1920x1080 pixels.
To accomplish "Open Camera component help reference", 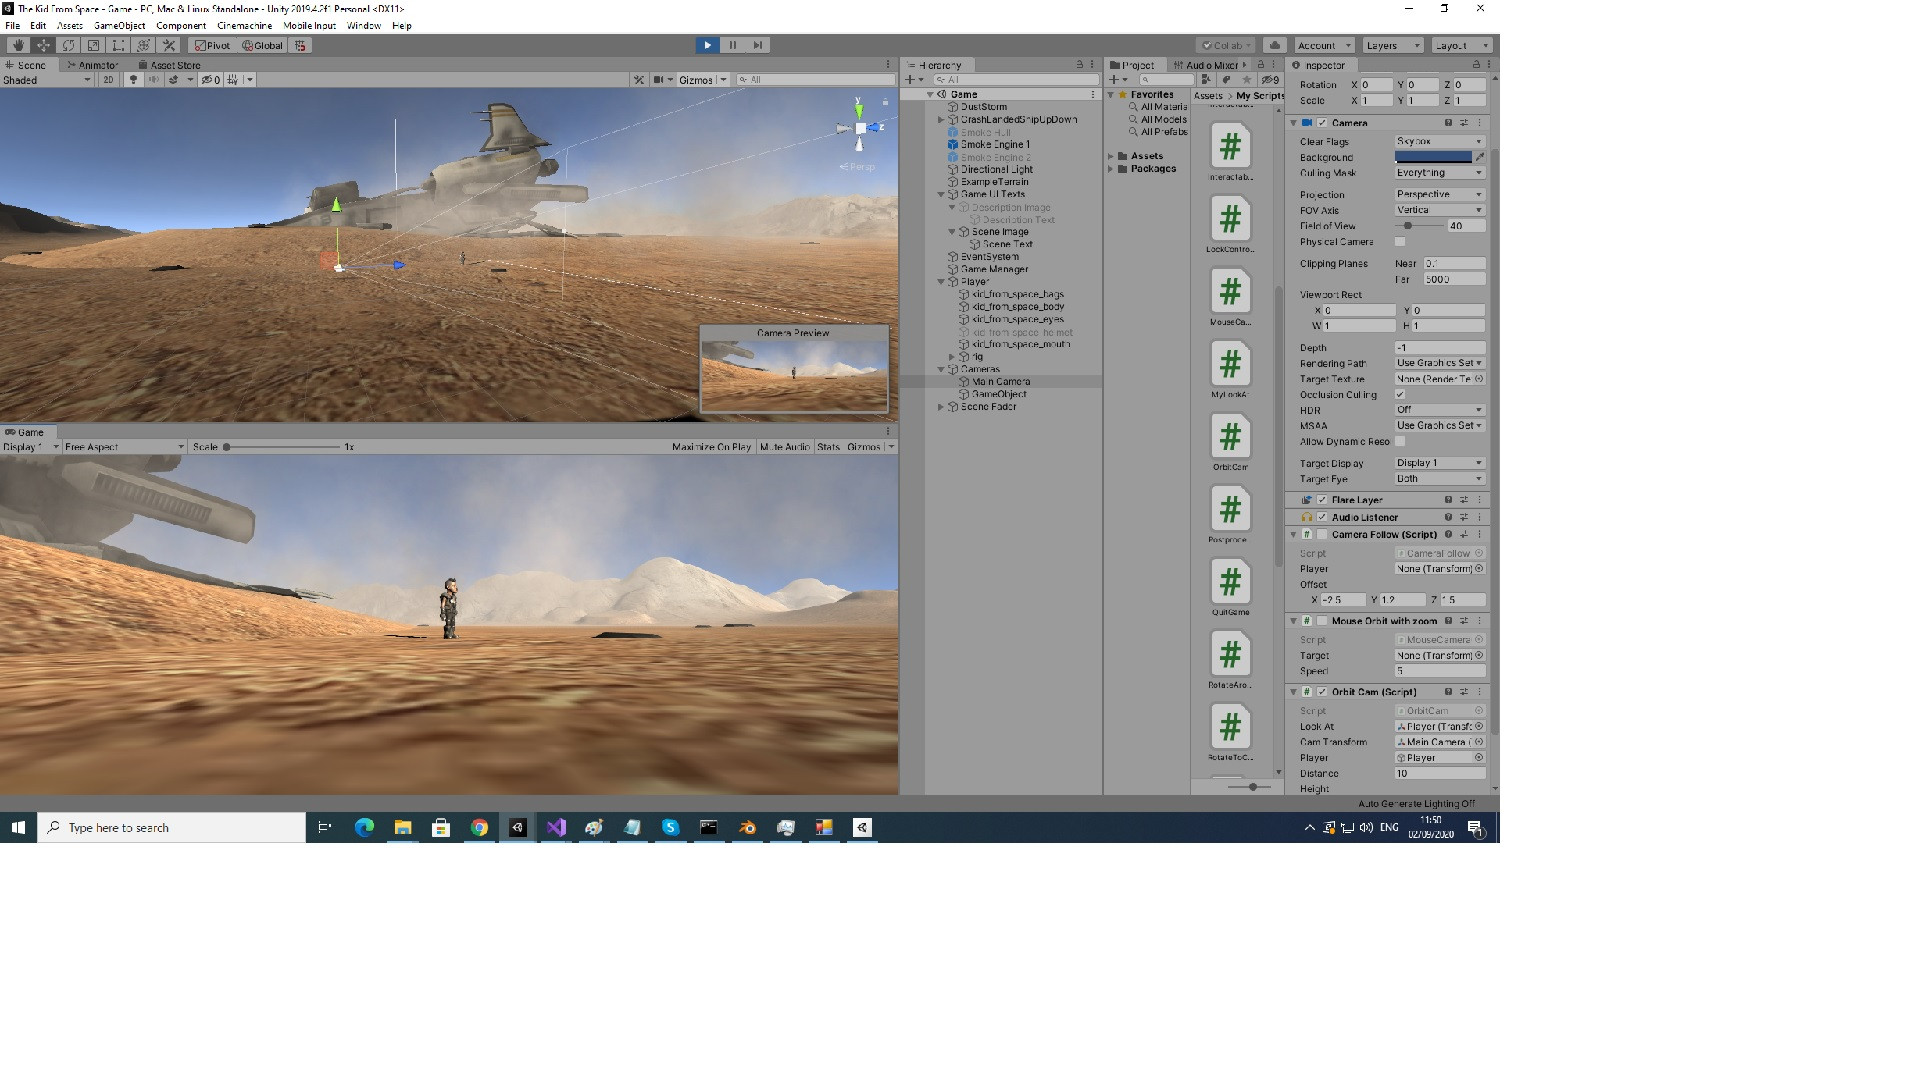I will (x=1448, y=123).
